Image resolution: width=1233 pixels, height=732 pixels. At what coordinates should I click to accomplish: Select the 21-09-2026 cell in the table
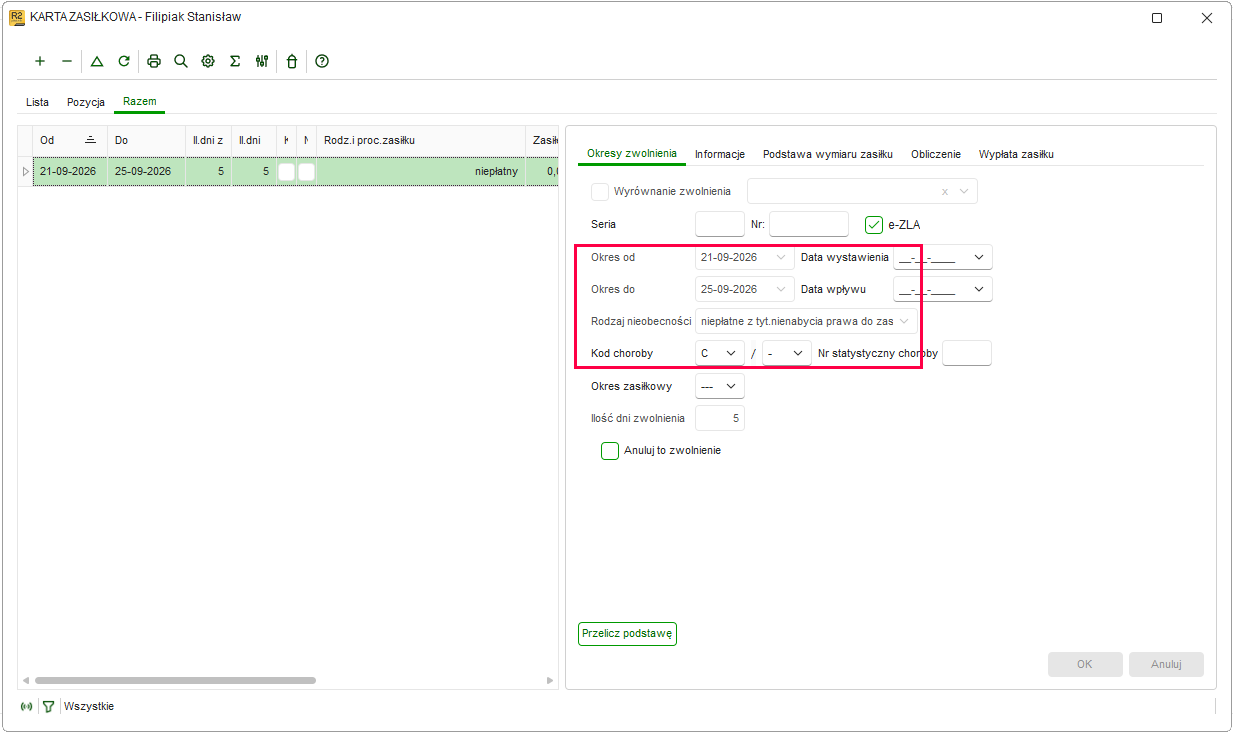pyautogui.click(x=70, y=171)
